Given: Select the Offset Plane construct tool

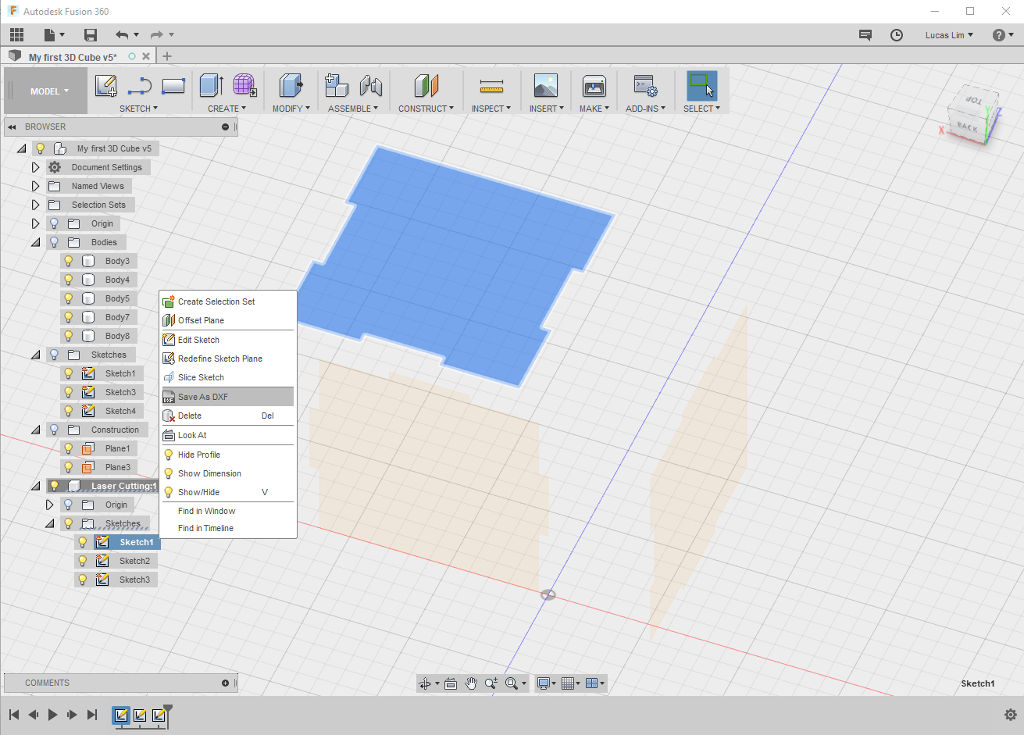Looking at the screenshot, I should [426, 86].
